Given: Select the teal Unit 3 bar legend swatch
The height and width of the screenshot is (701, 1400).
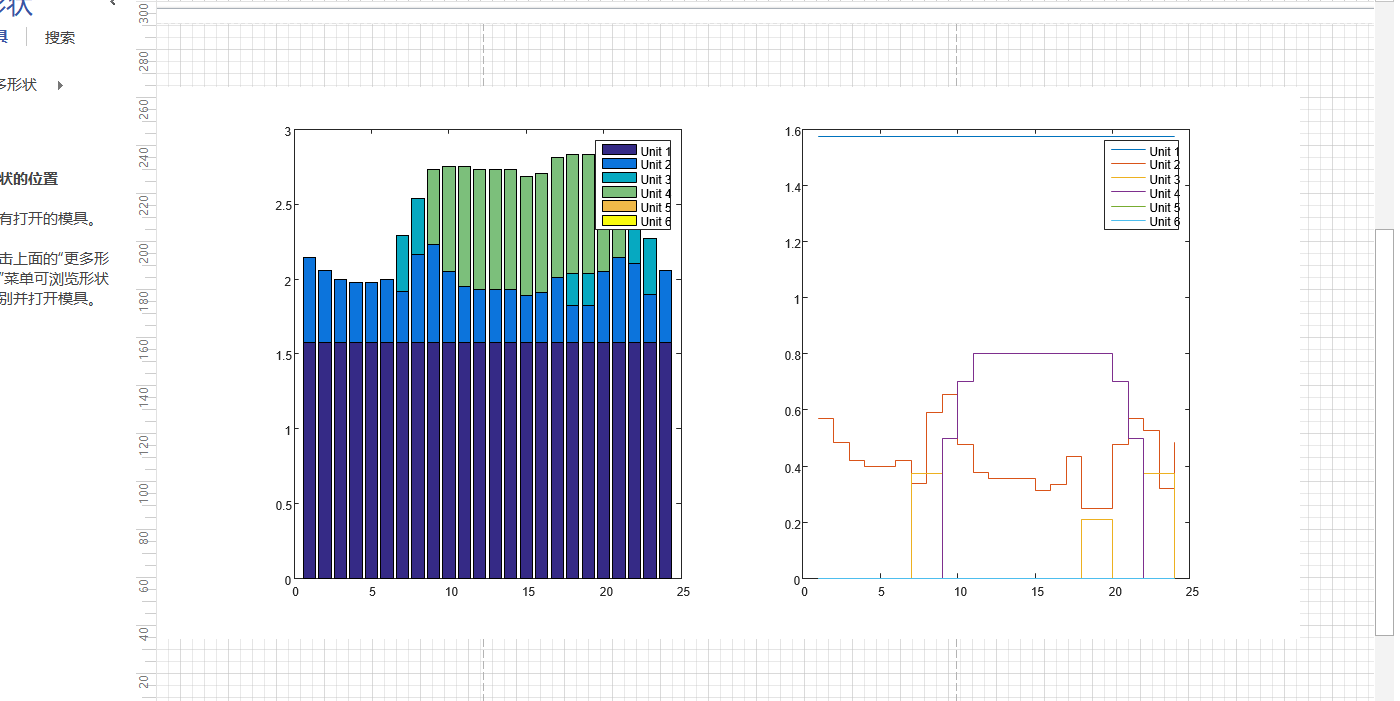Looking at the screenshot, I should [x=619, y=178].
